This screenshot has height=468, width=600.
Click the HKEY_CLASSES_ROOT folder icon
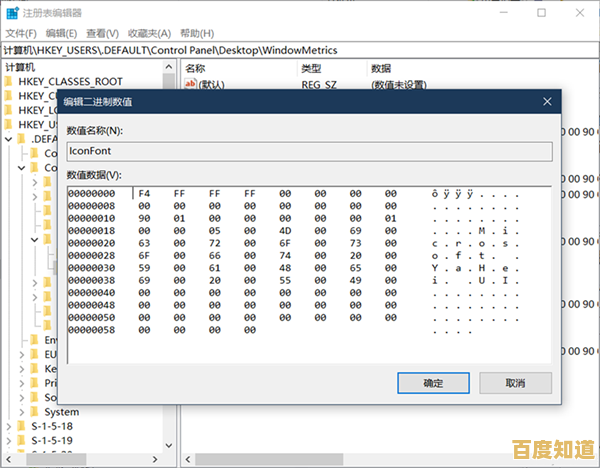(x=9, y=81)
